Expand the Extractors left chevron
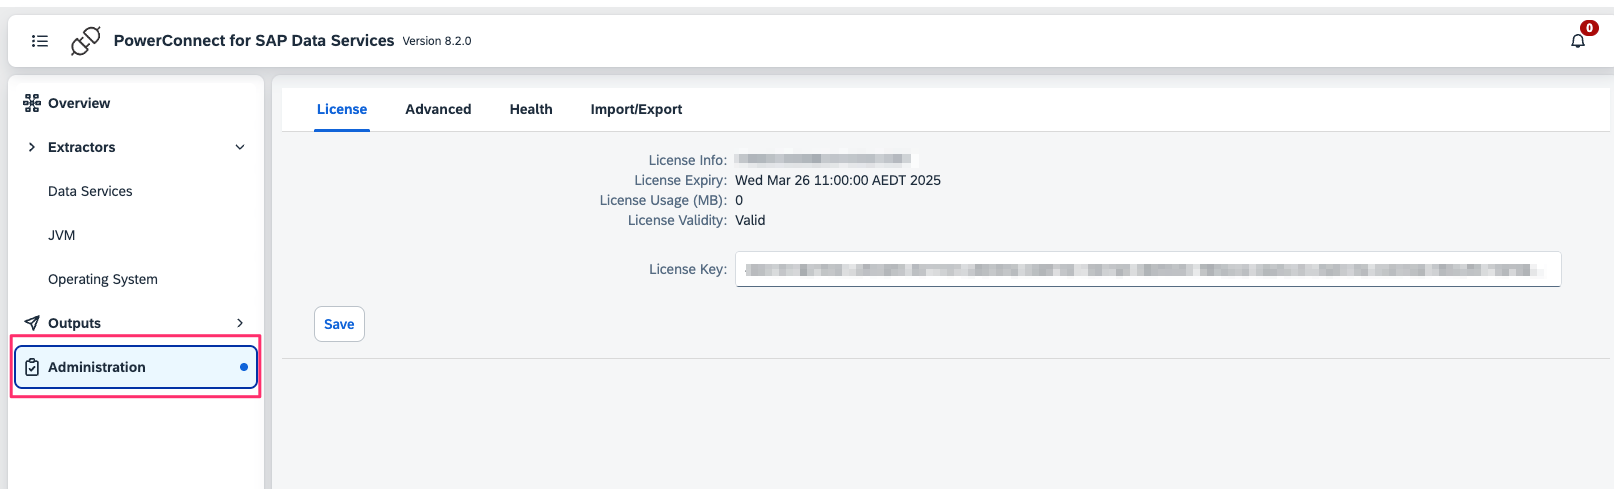 tap(32, 147)
